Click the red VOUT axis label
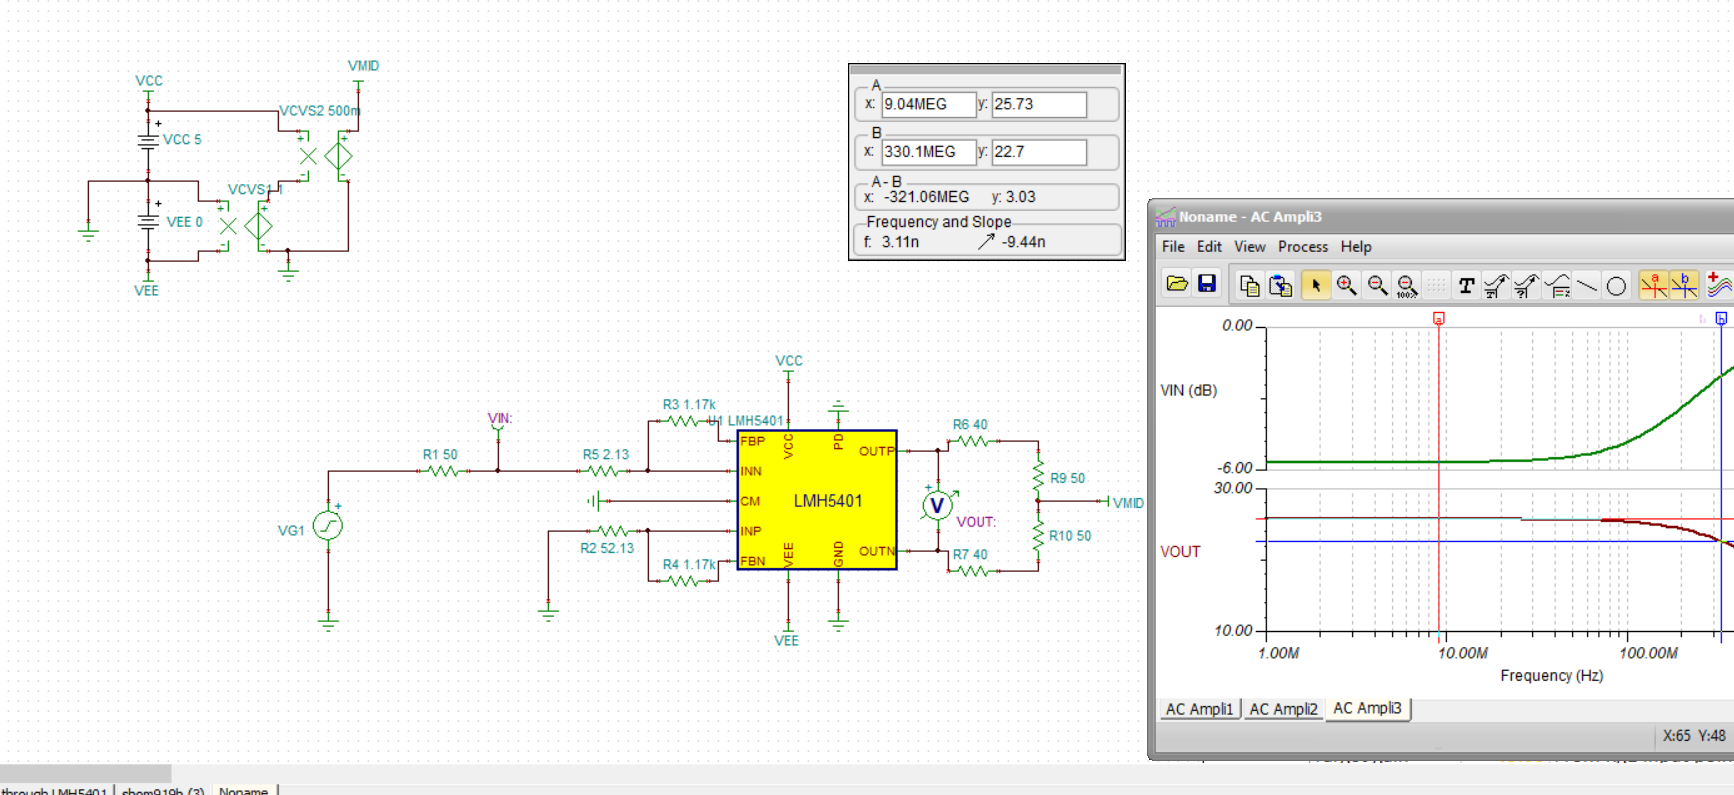 click(x=1180, y=551)
